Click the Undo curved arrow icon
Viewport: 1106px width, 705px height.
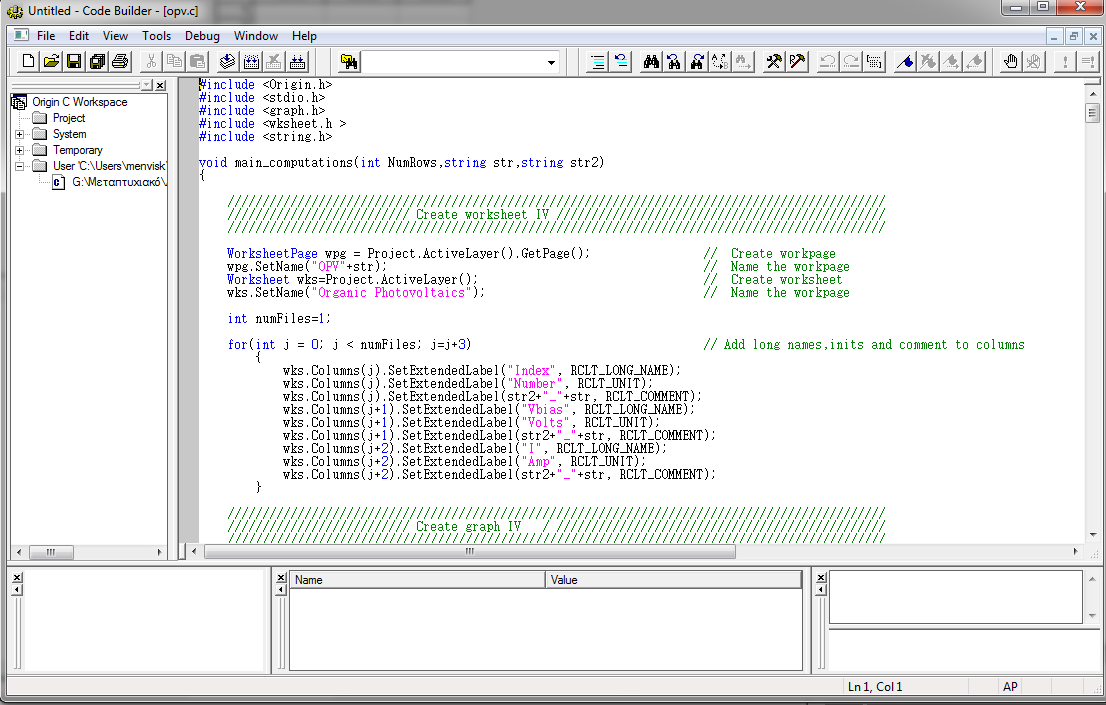[827, 61]
